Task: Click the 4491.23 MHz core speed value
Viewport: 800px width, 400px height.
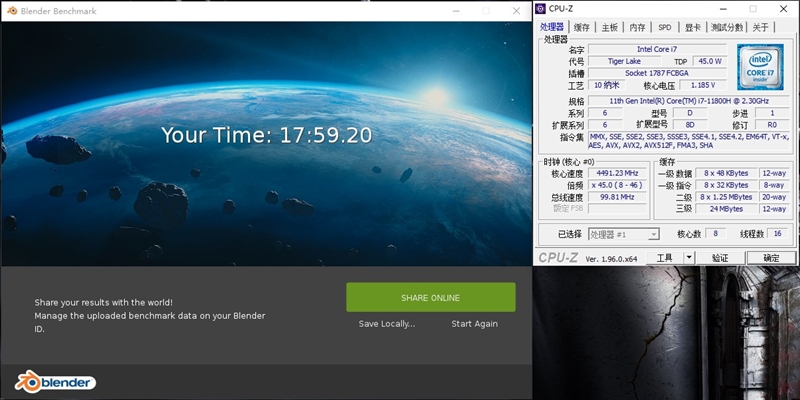Action: pyautogui.click(x=617, y=173)
